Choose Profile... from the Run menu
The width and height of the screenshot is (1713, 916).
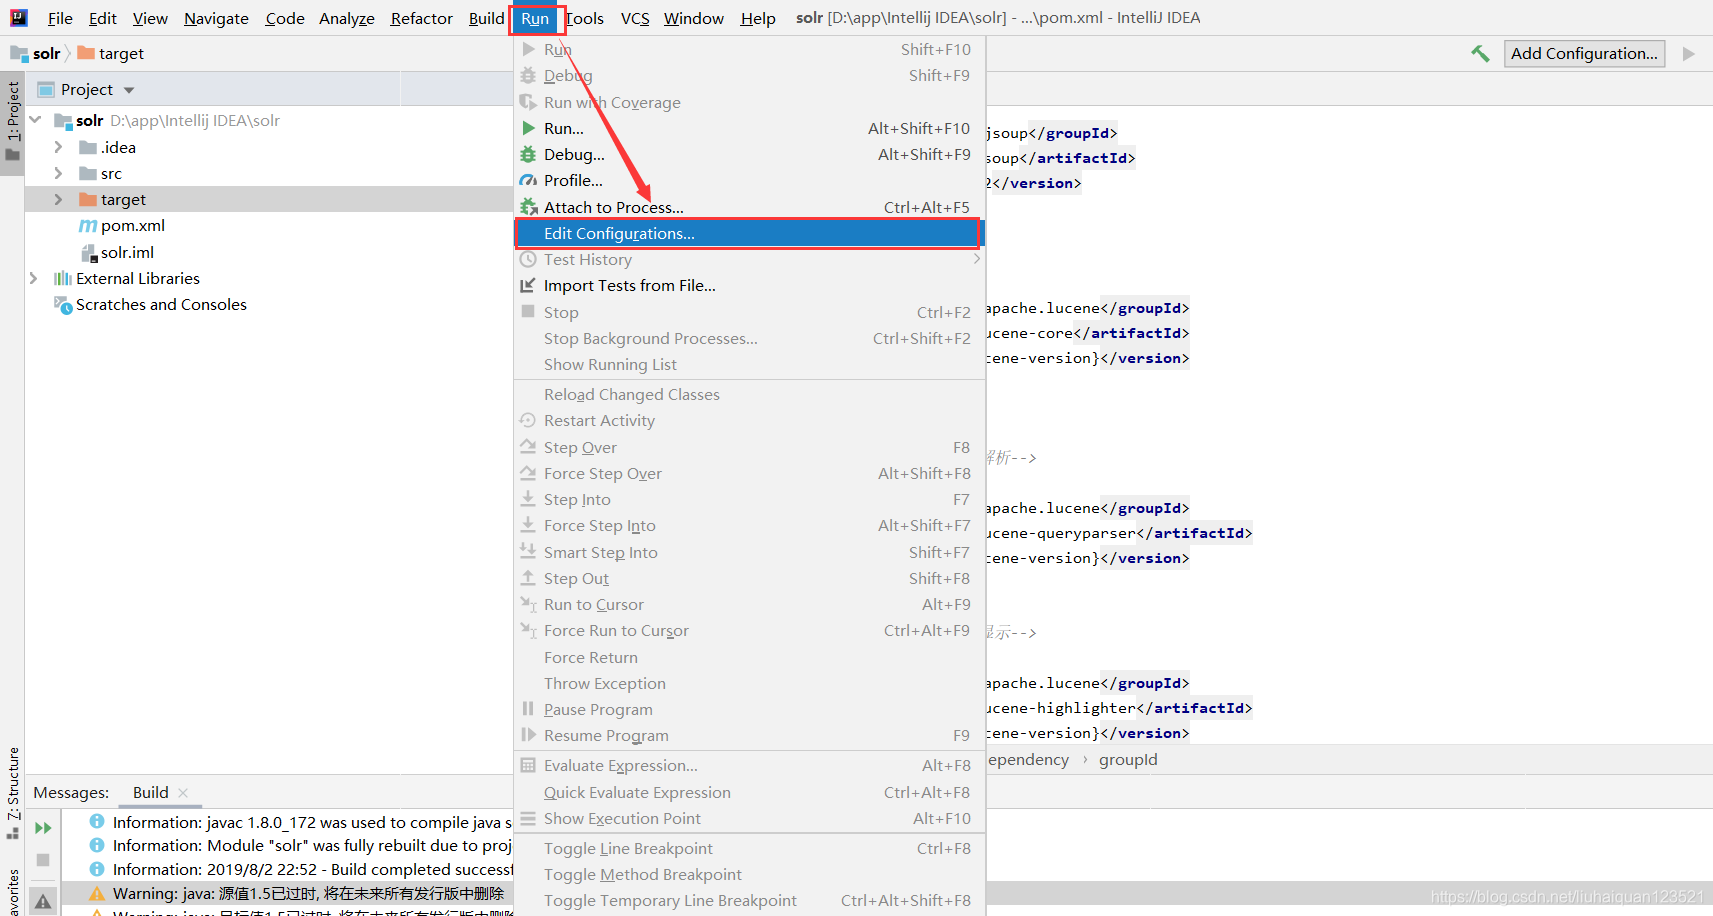click(x=749, y=180)
